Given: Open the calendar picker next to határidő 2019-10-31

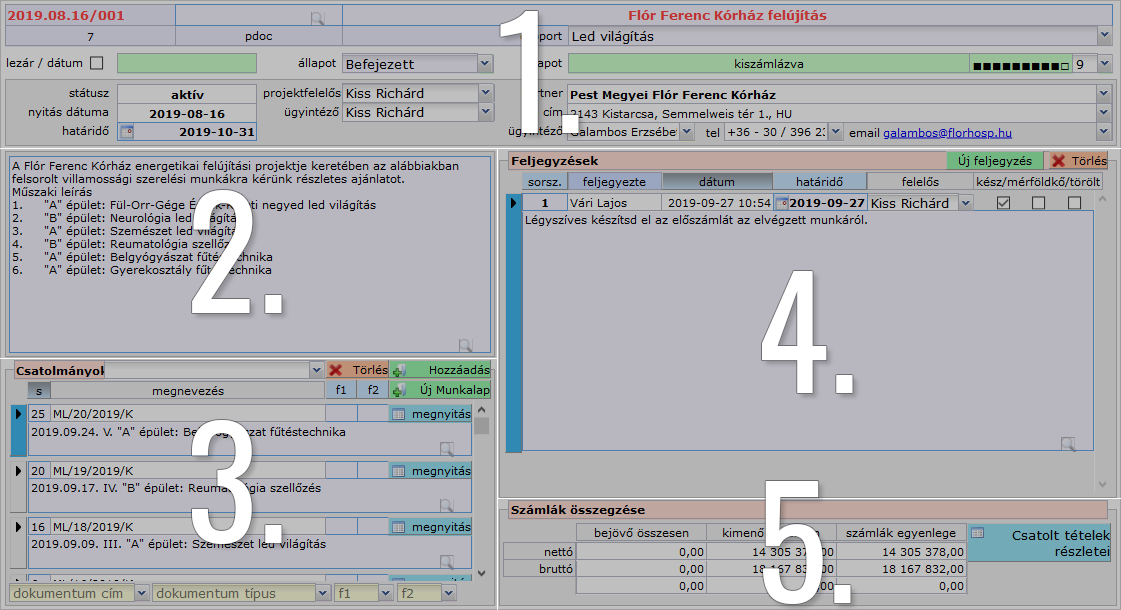Looking at the screenshot, I should [x=127, y=132].
